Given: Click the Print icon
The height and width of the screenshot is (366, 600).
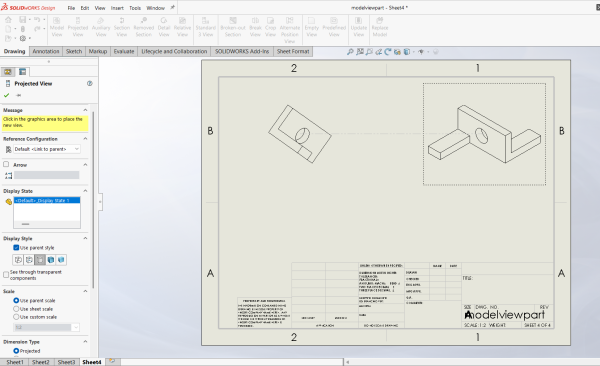Looking at the screenshot, I should tap(23, 29).
